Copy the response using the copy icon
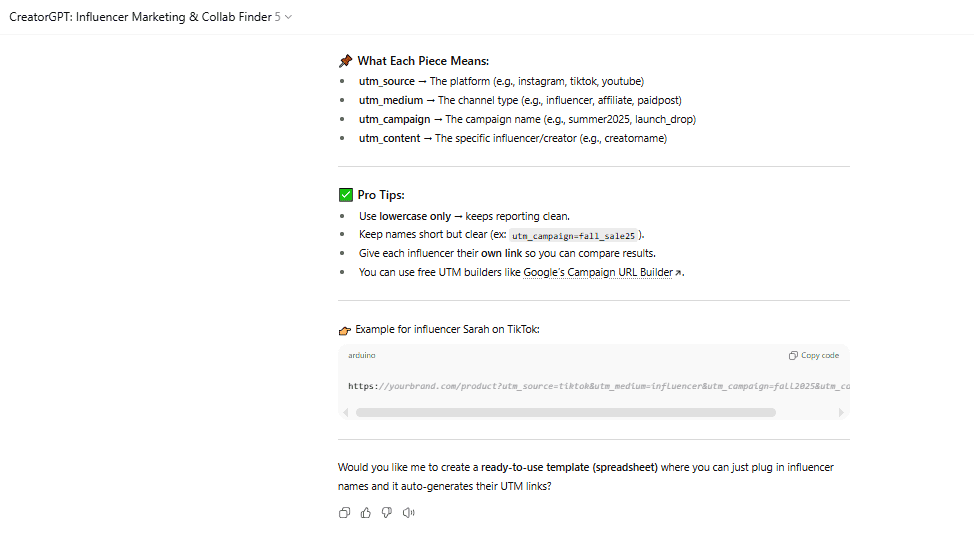This screenshot has height=547, width=974. click(344, 513)
